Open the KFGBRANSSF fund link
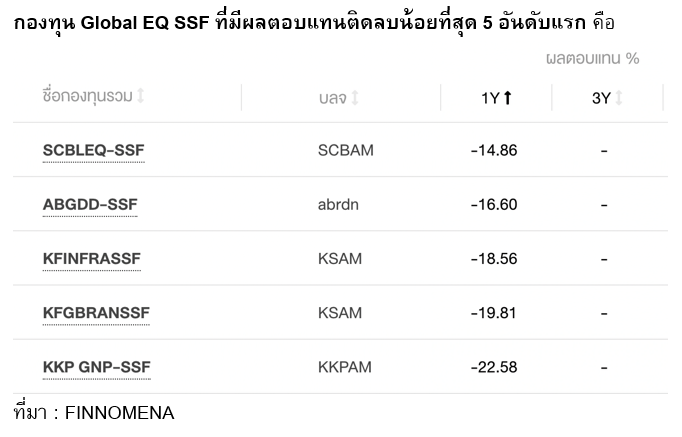682x437 pixels. coord(96,312)
